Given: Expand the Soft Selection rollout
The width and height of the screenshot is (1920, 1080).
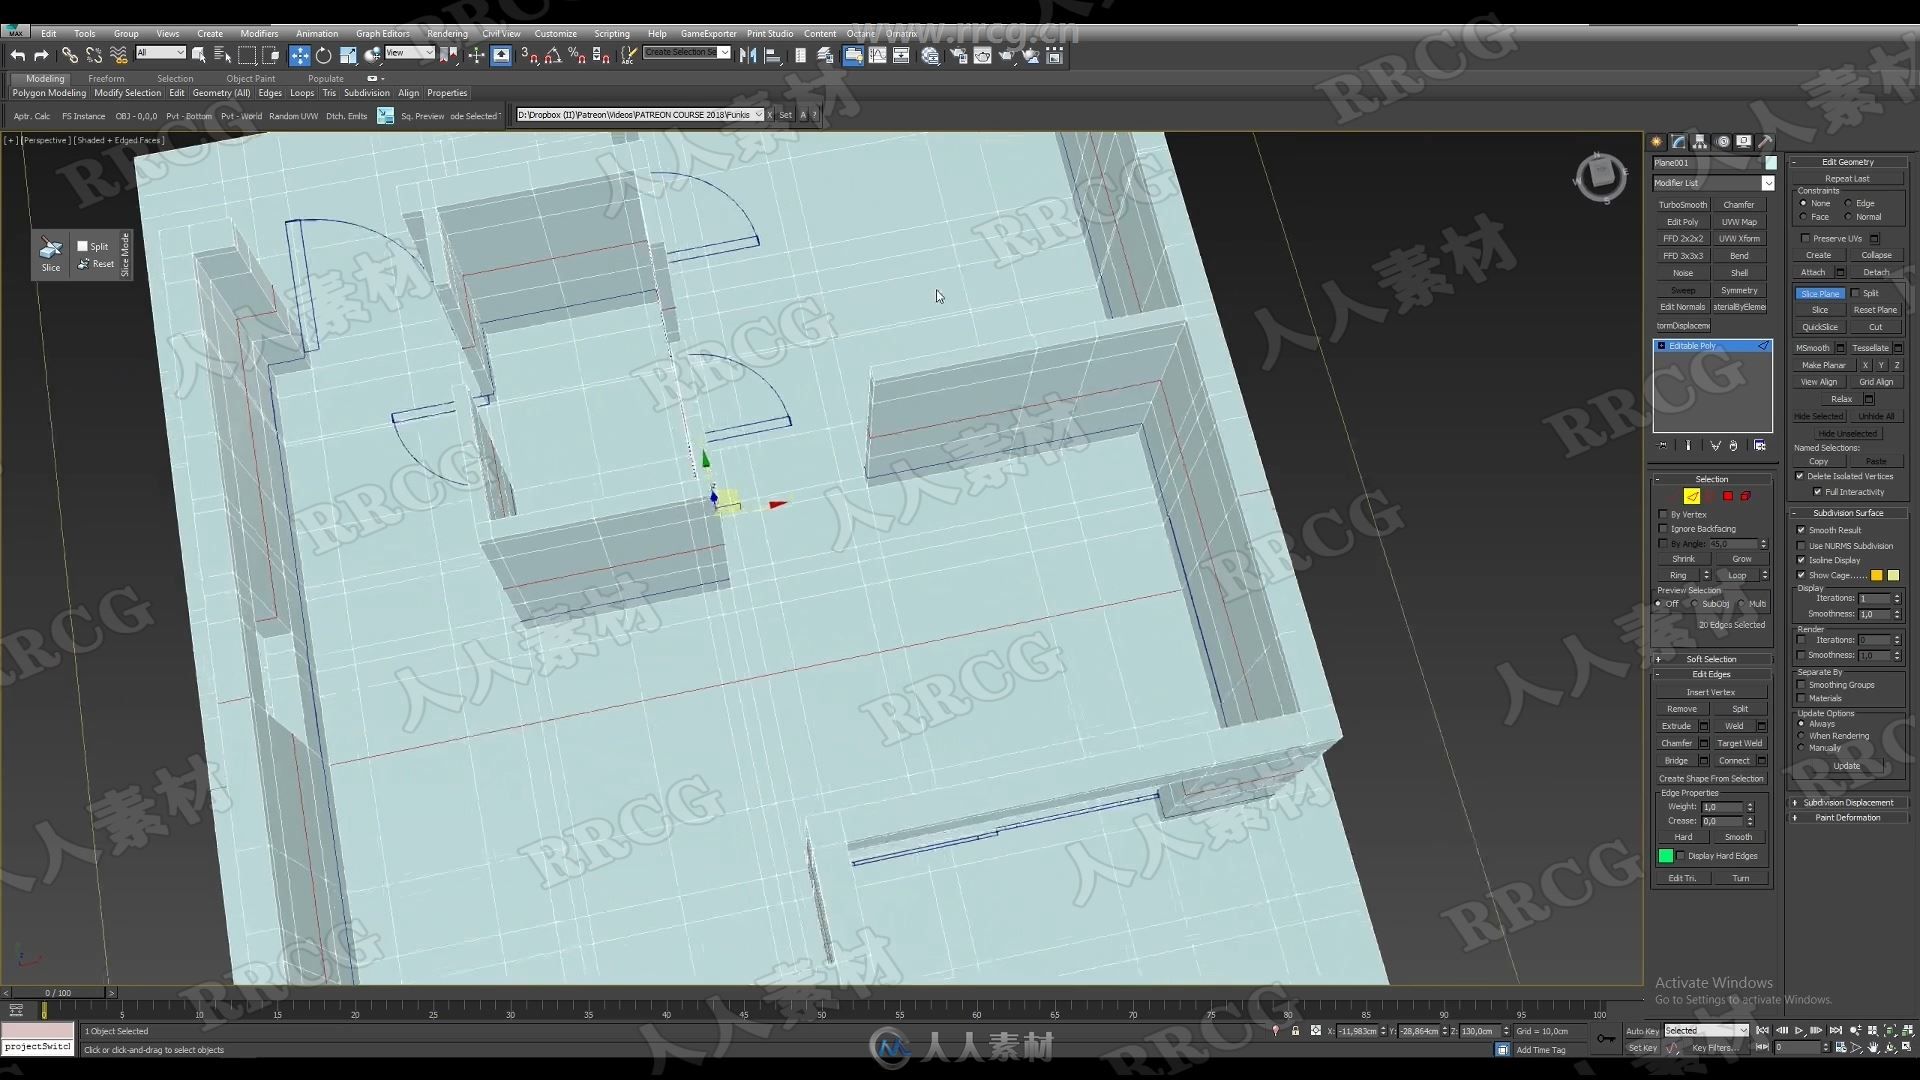Looking at the screenshot, I should coord(1710,658).
